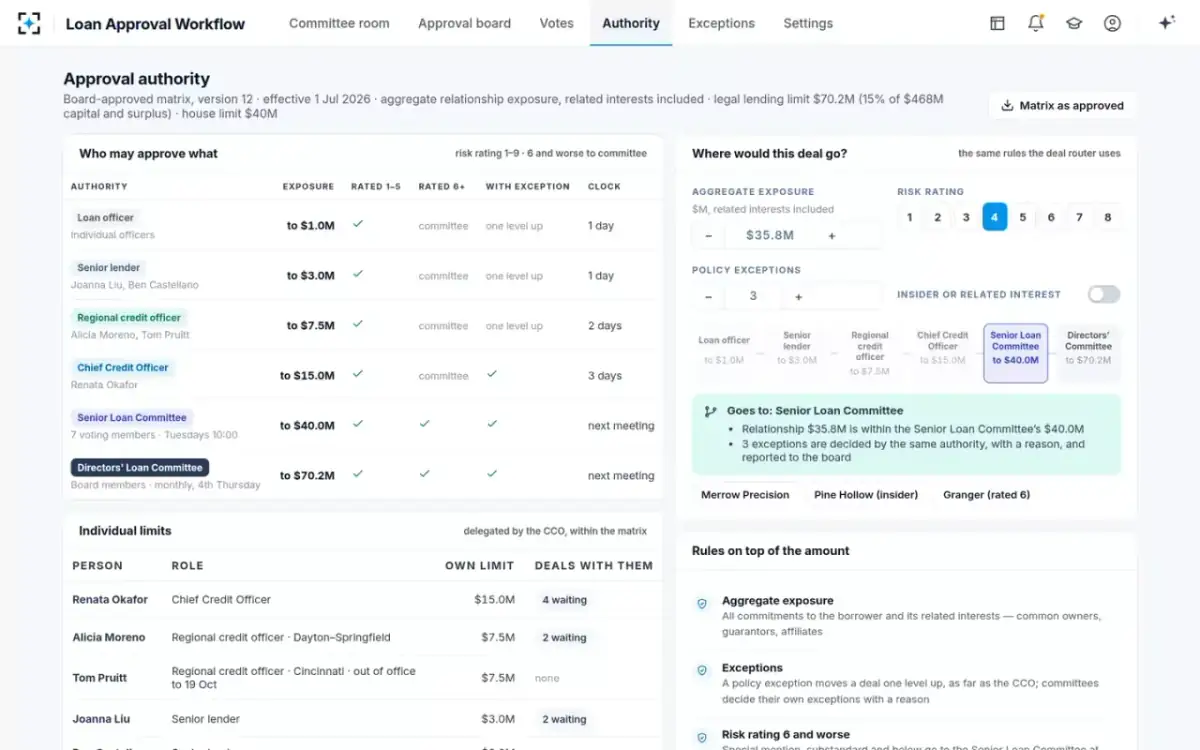This screenshot has height=750, width=1200.
Task: Select risk rating 1
Action: (909, 217)
